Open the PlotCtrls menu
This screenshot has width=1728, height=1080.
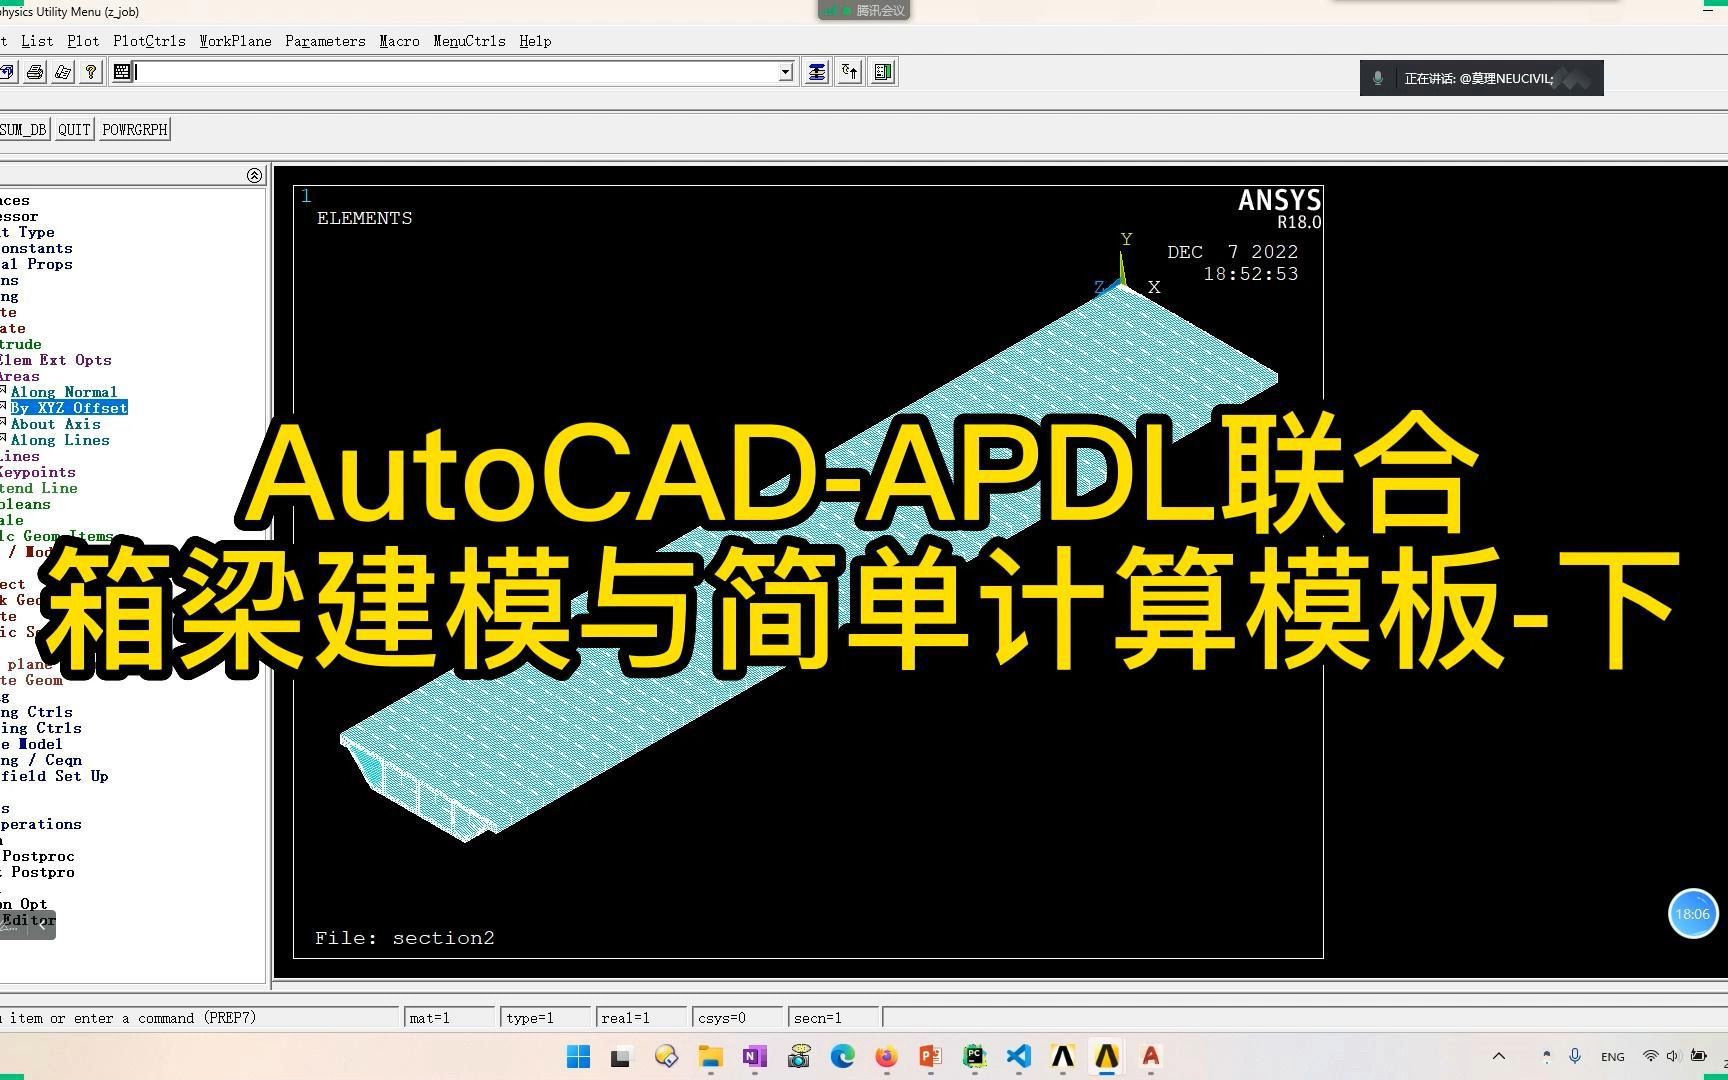coord(149,41)
